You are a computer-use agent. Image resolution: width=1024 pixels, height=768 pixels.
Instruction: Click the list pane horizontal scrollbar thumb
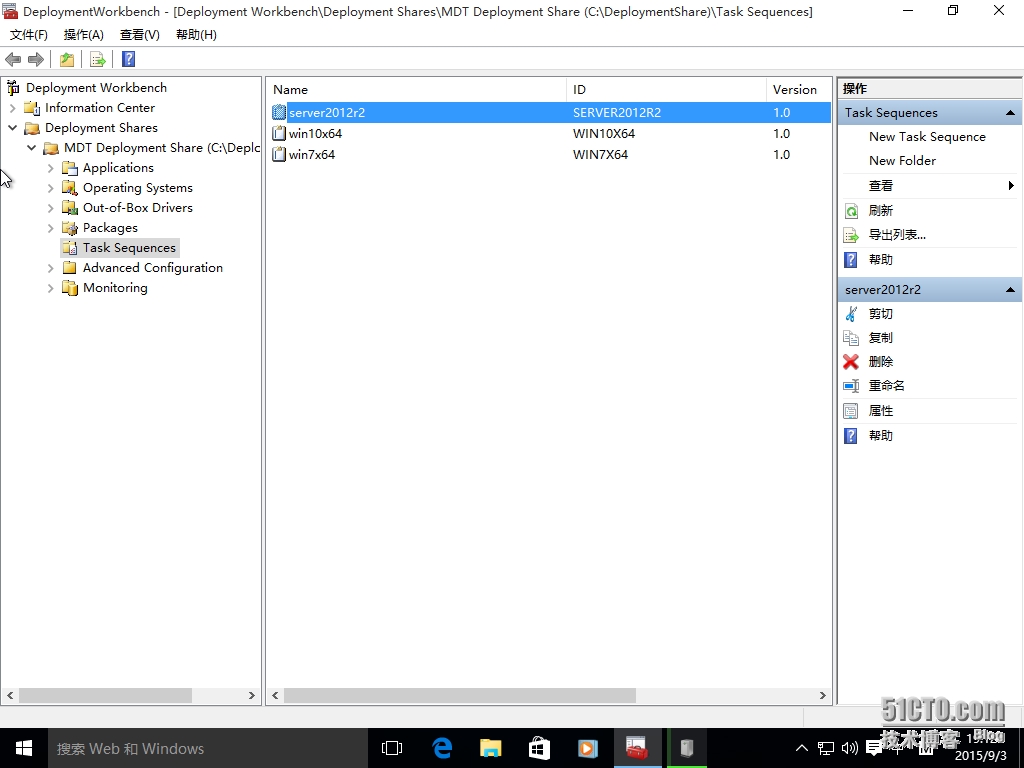pyautogui.click(x=460, y=696)
